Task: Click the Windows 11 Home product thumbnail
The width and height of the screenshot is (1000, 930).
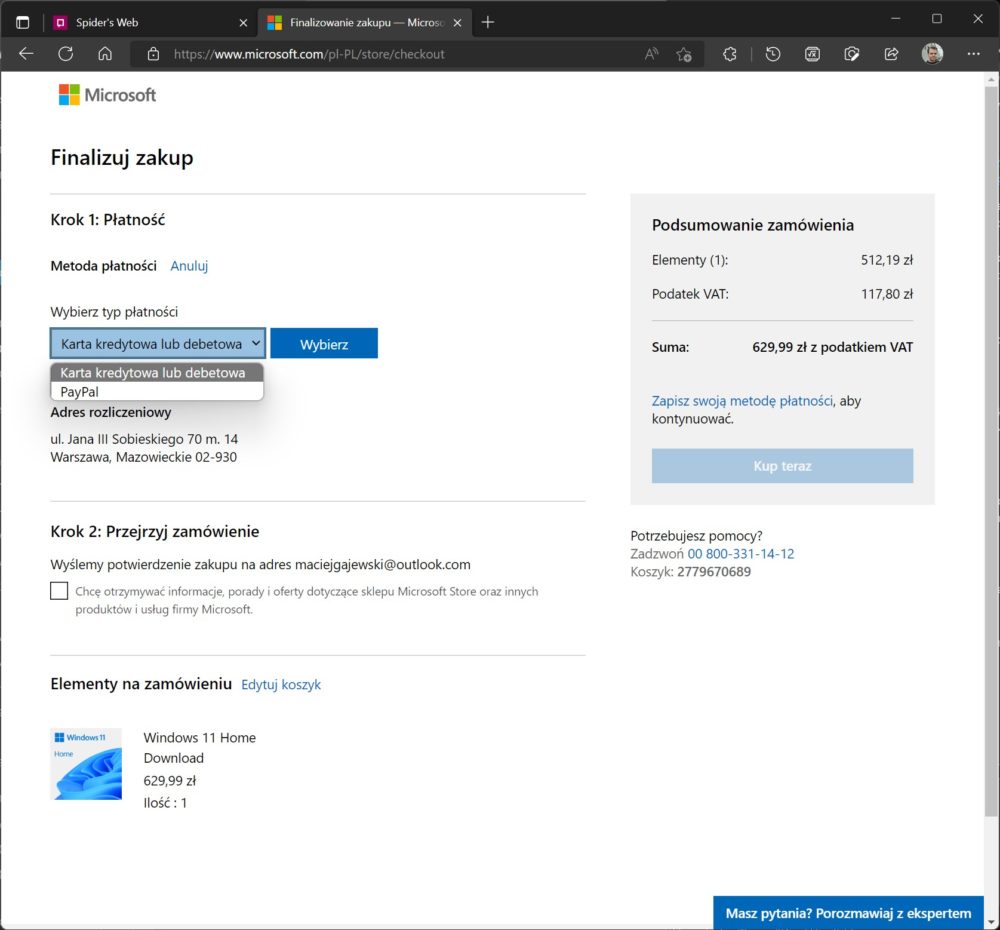Action: pyautogui.click(x=86, y=764)
